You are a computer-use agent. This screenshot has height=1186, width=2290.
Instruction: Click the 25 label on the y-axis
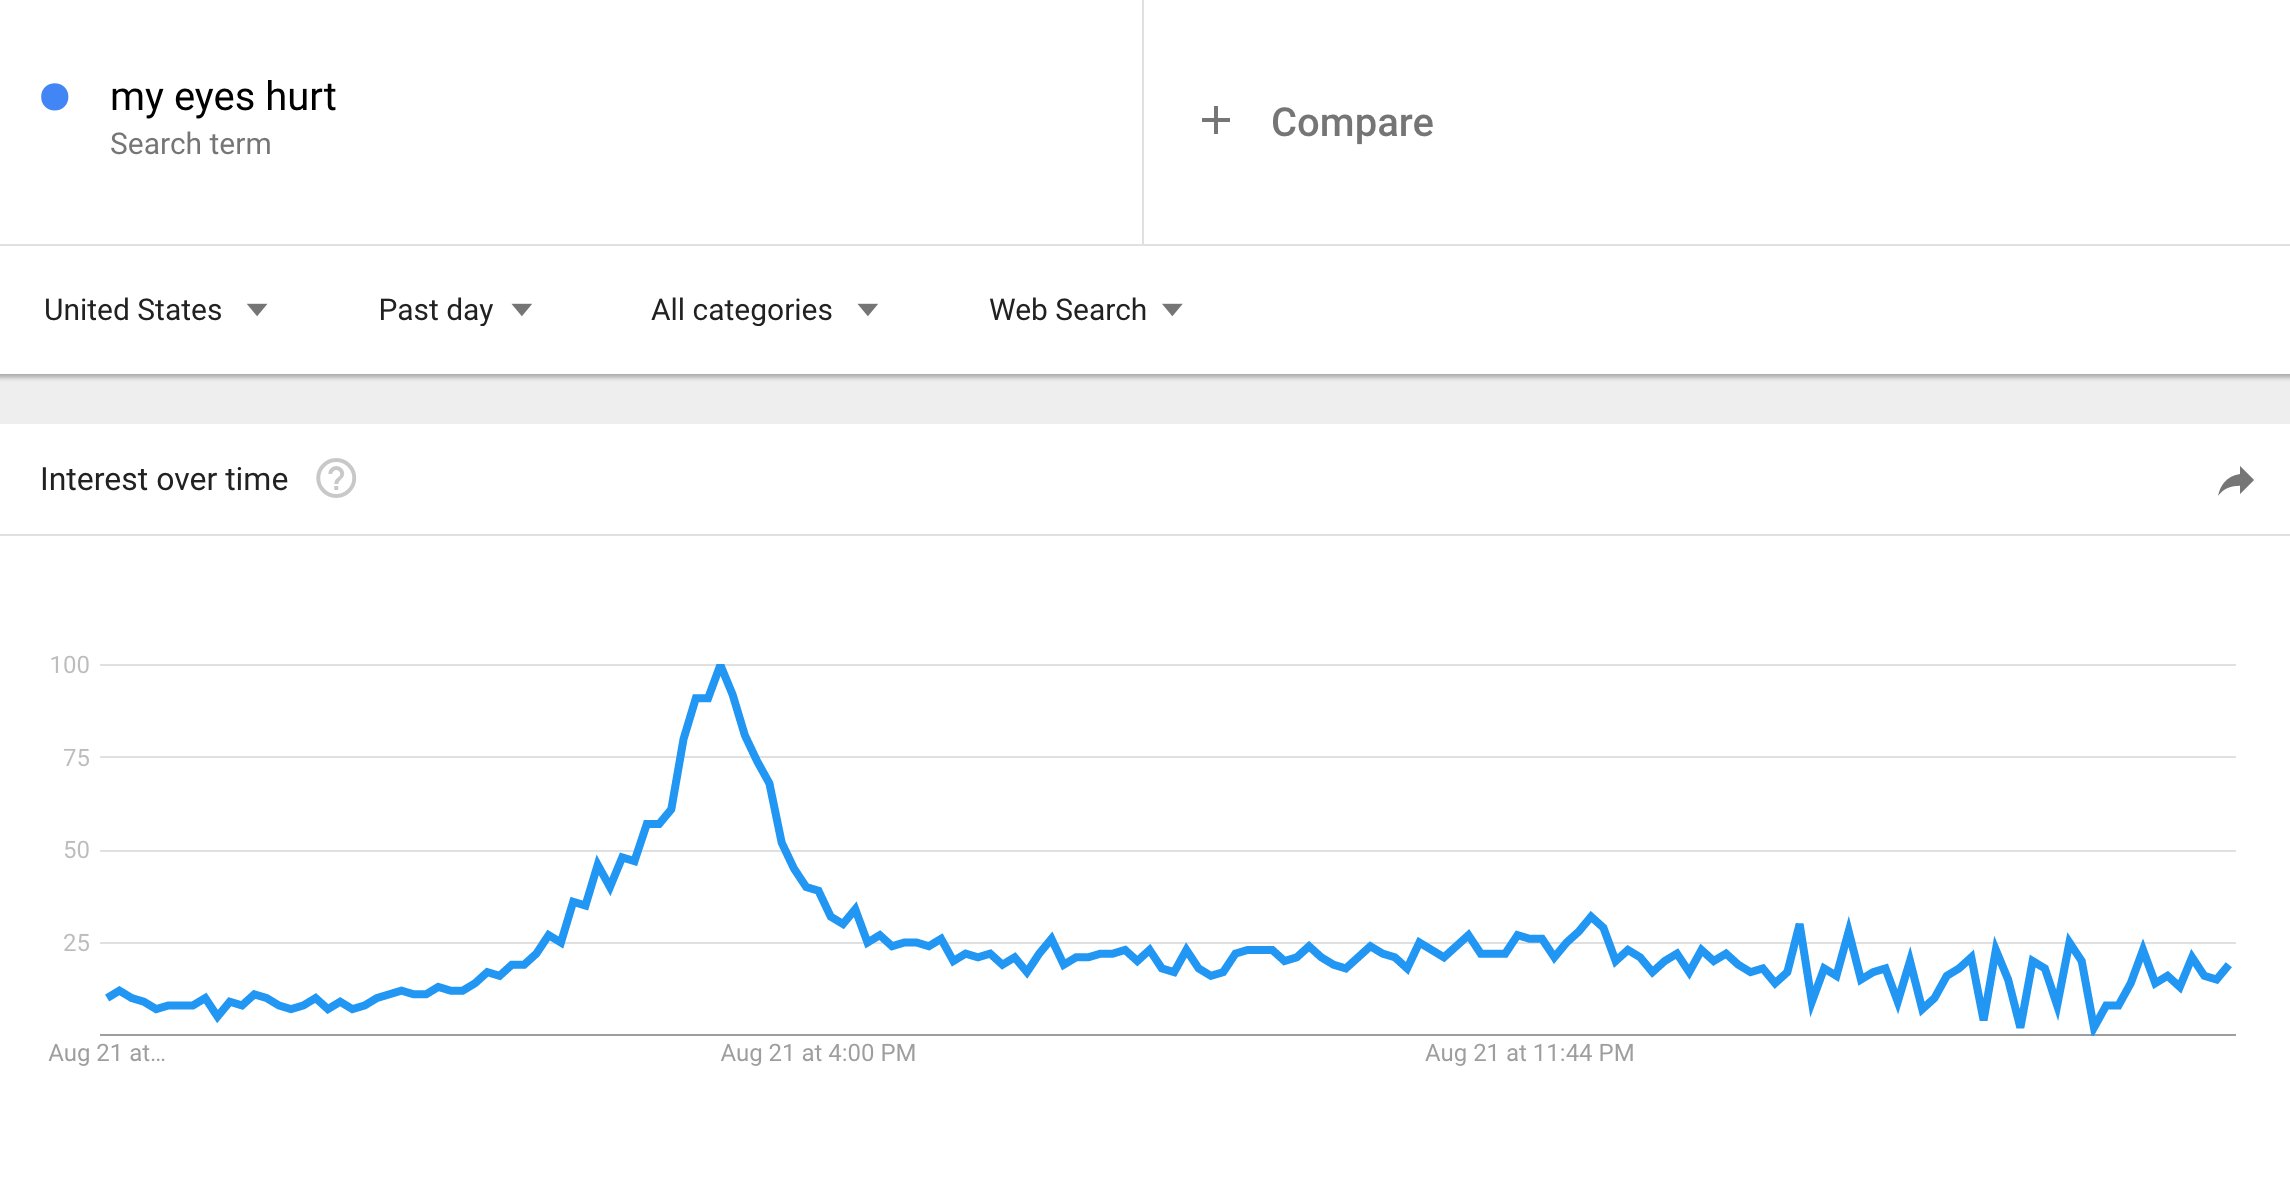point(76,943)
